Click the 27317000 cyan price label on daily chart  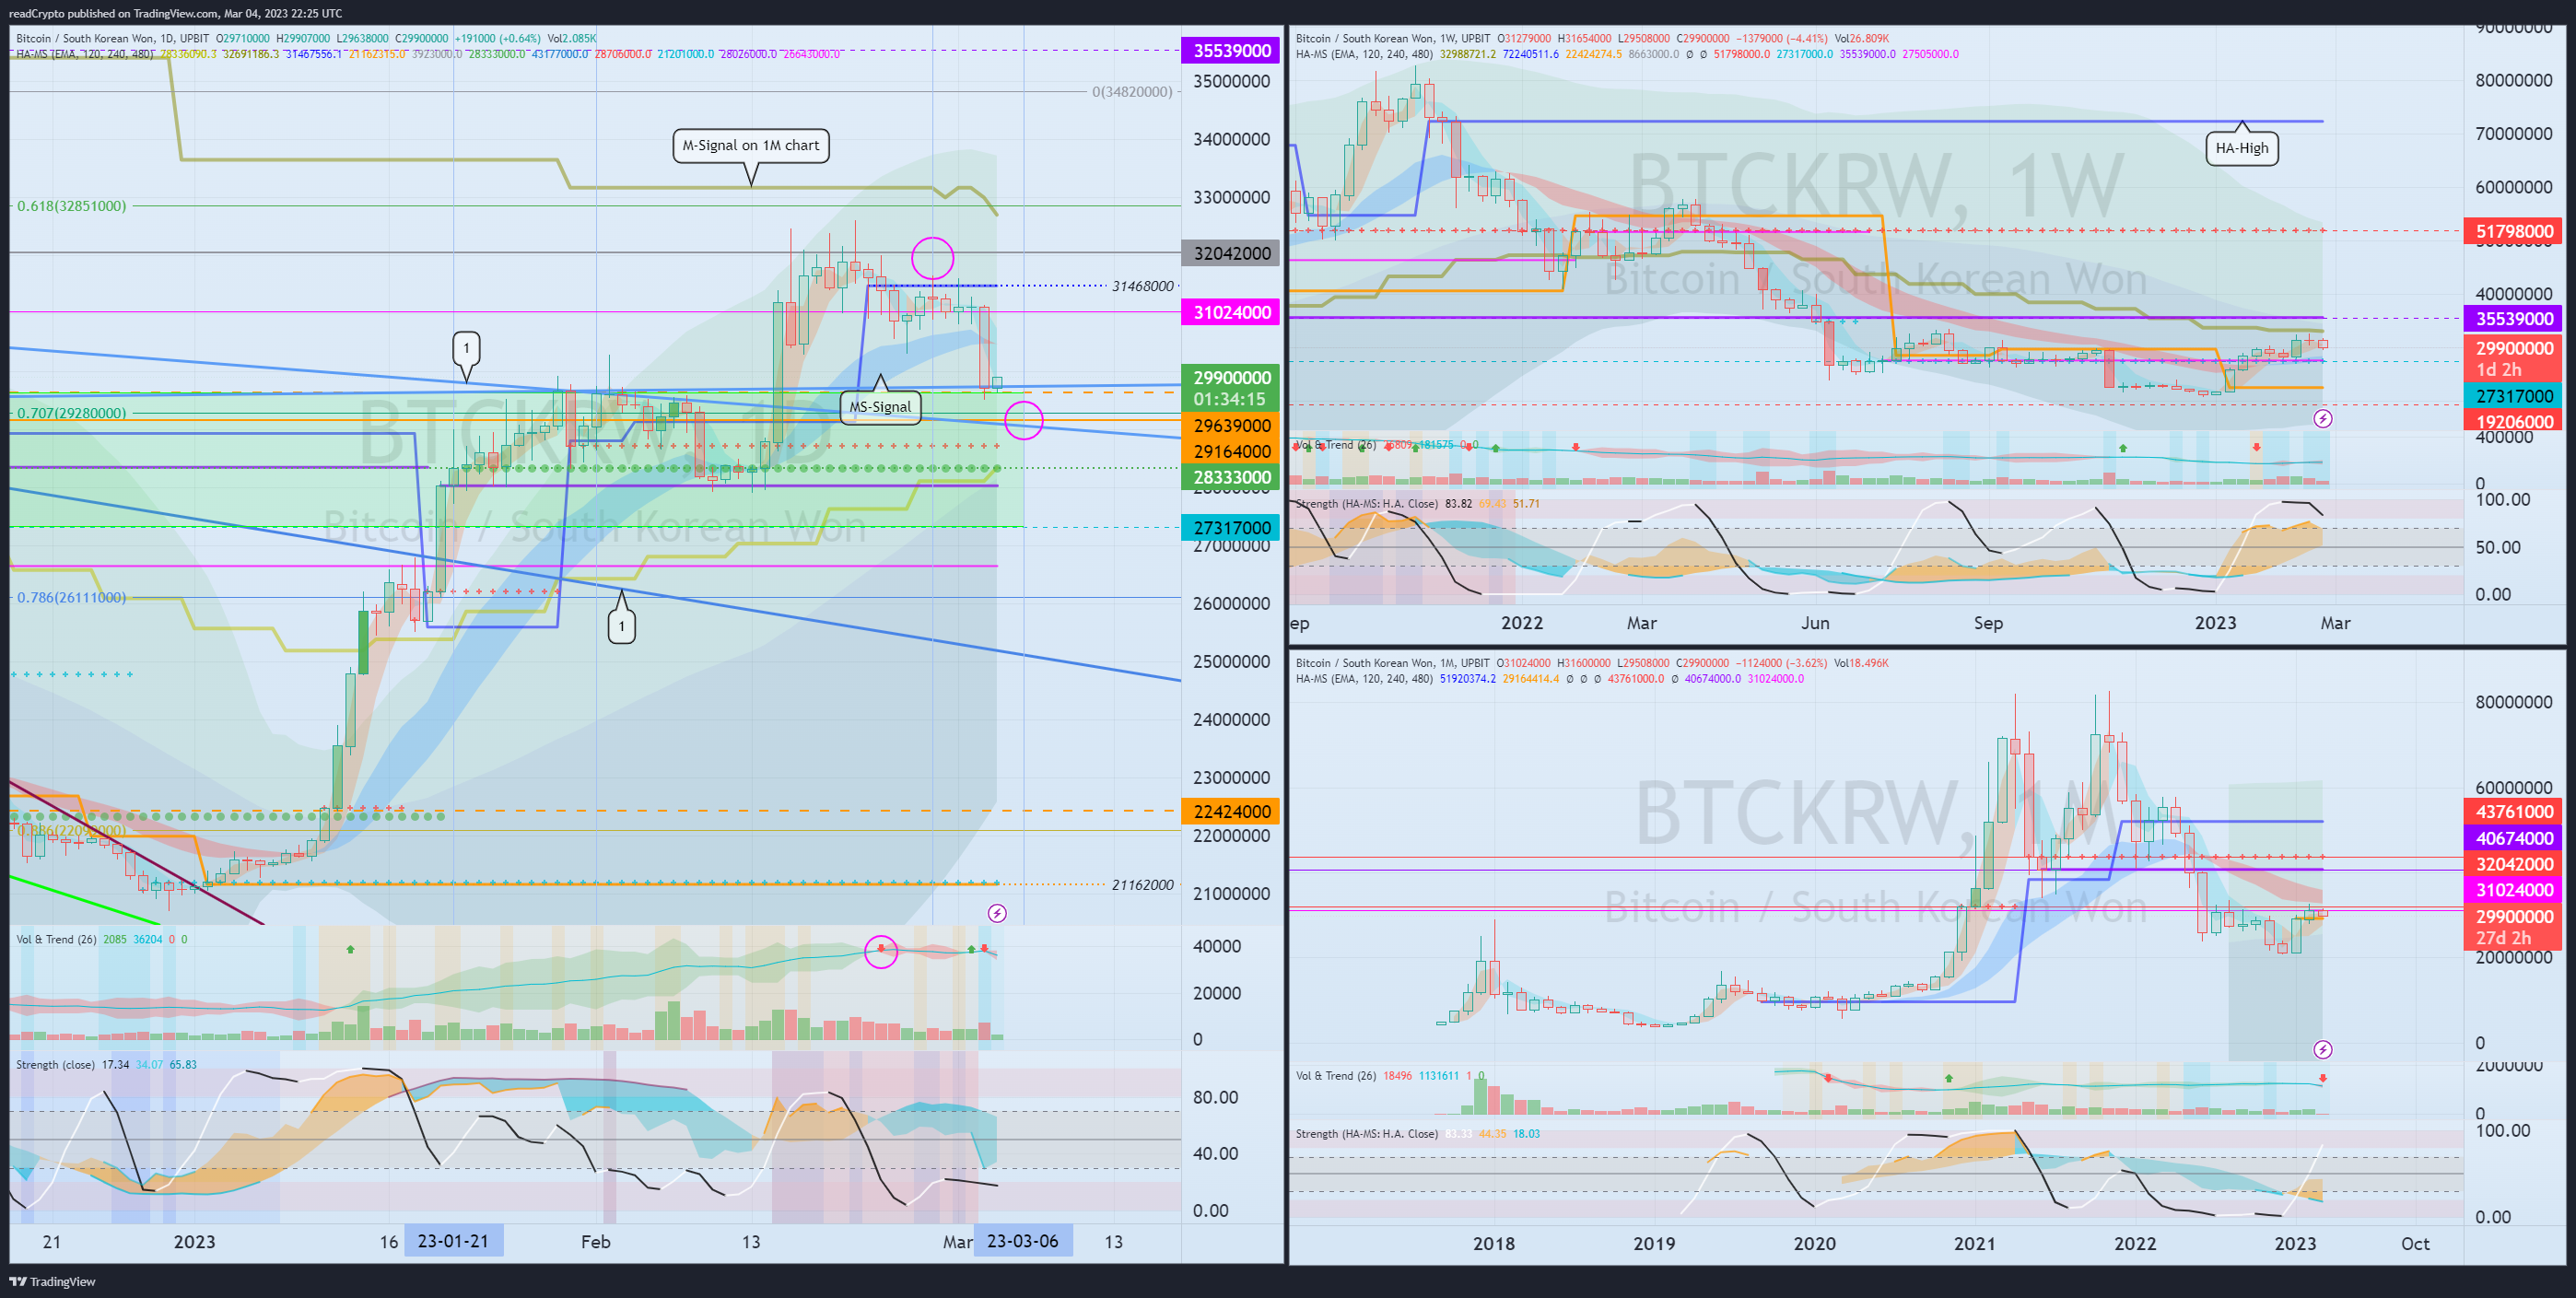(1231, 528)
